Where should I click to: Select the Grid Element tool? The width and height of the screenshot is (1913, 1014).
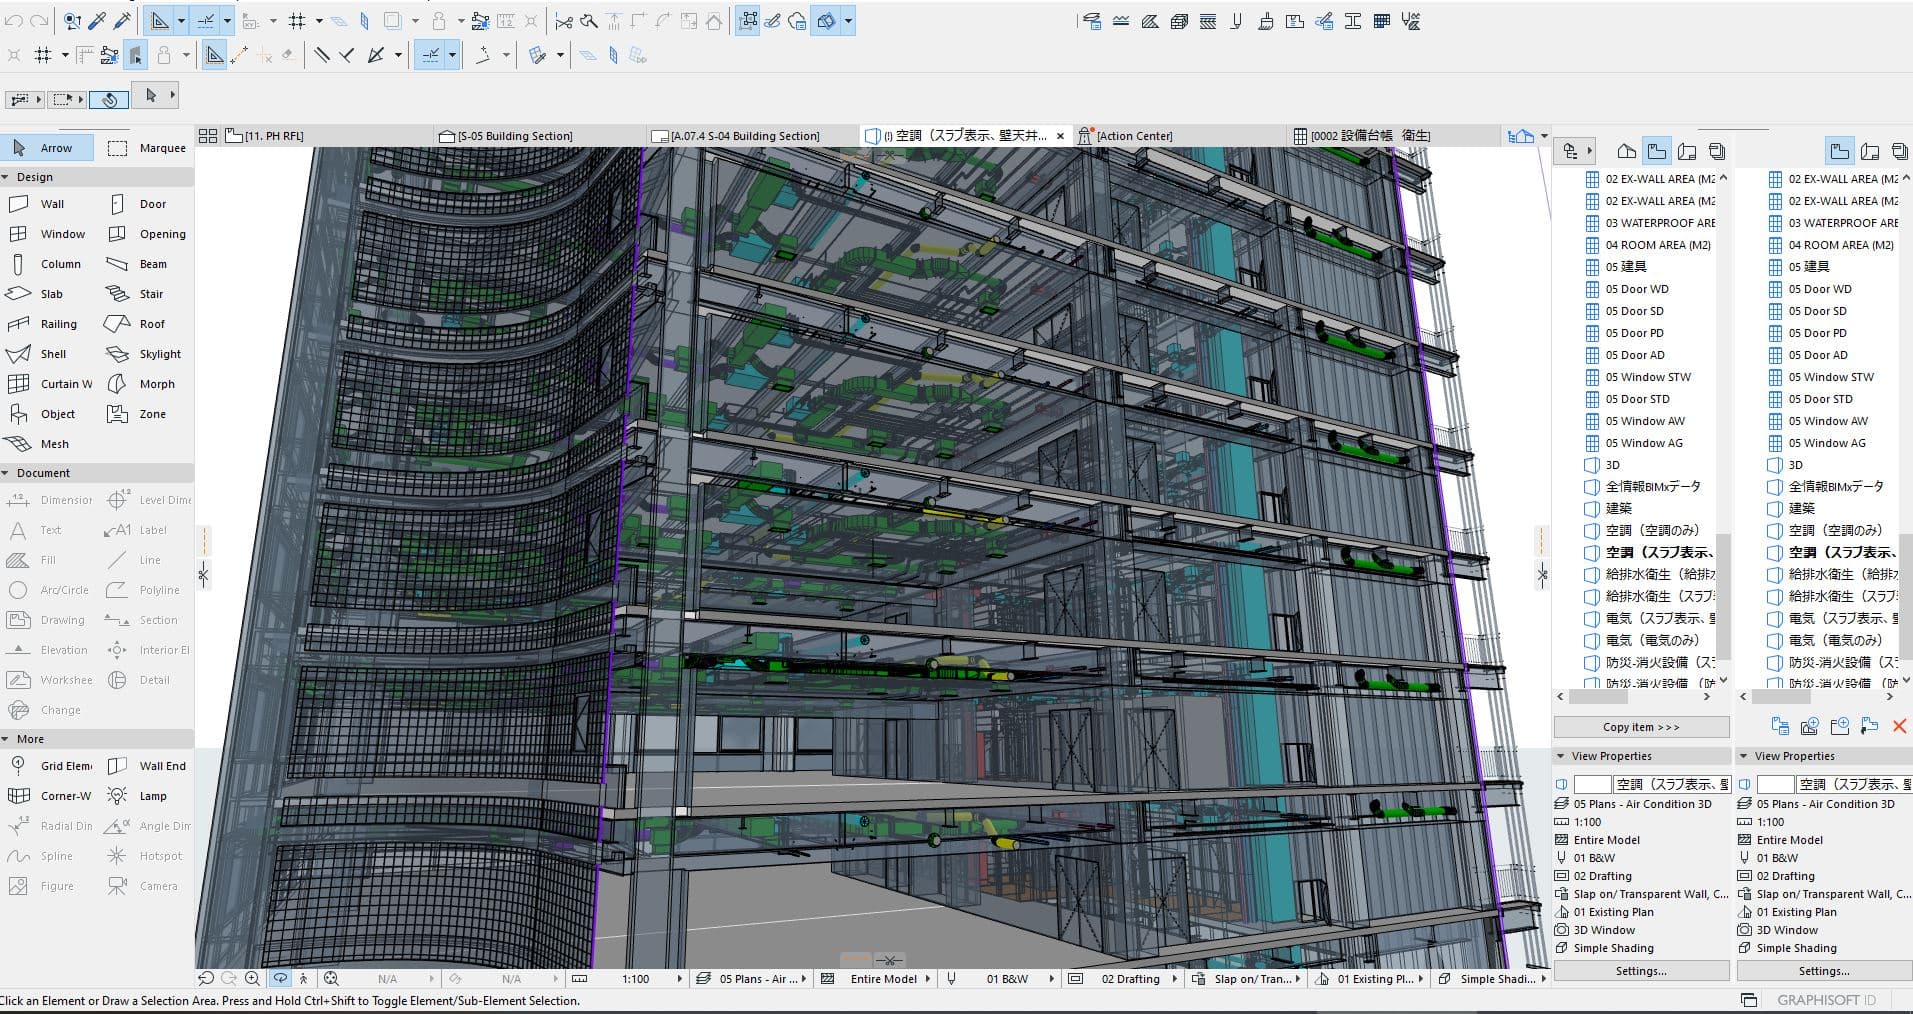pos(50,766)
